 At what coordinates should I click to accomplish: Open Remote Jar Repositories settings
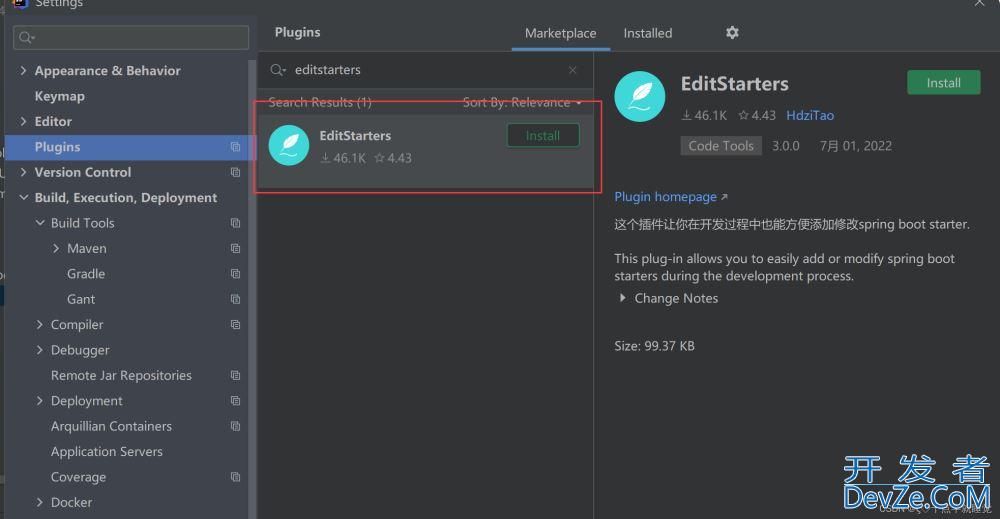121,376
